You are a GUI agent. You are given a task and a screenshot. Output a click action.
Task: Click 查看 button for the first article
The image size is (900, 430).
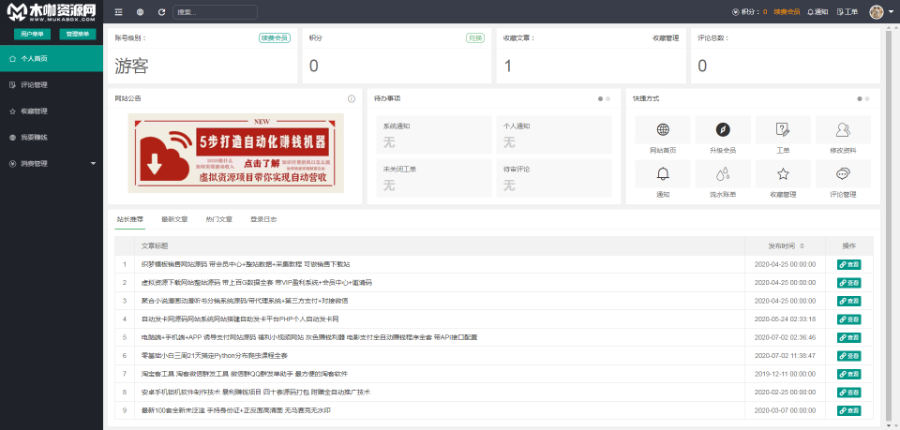pyautogui.click(x=848, y=264)
